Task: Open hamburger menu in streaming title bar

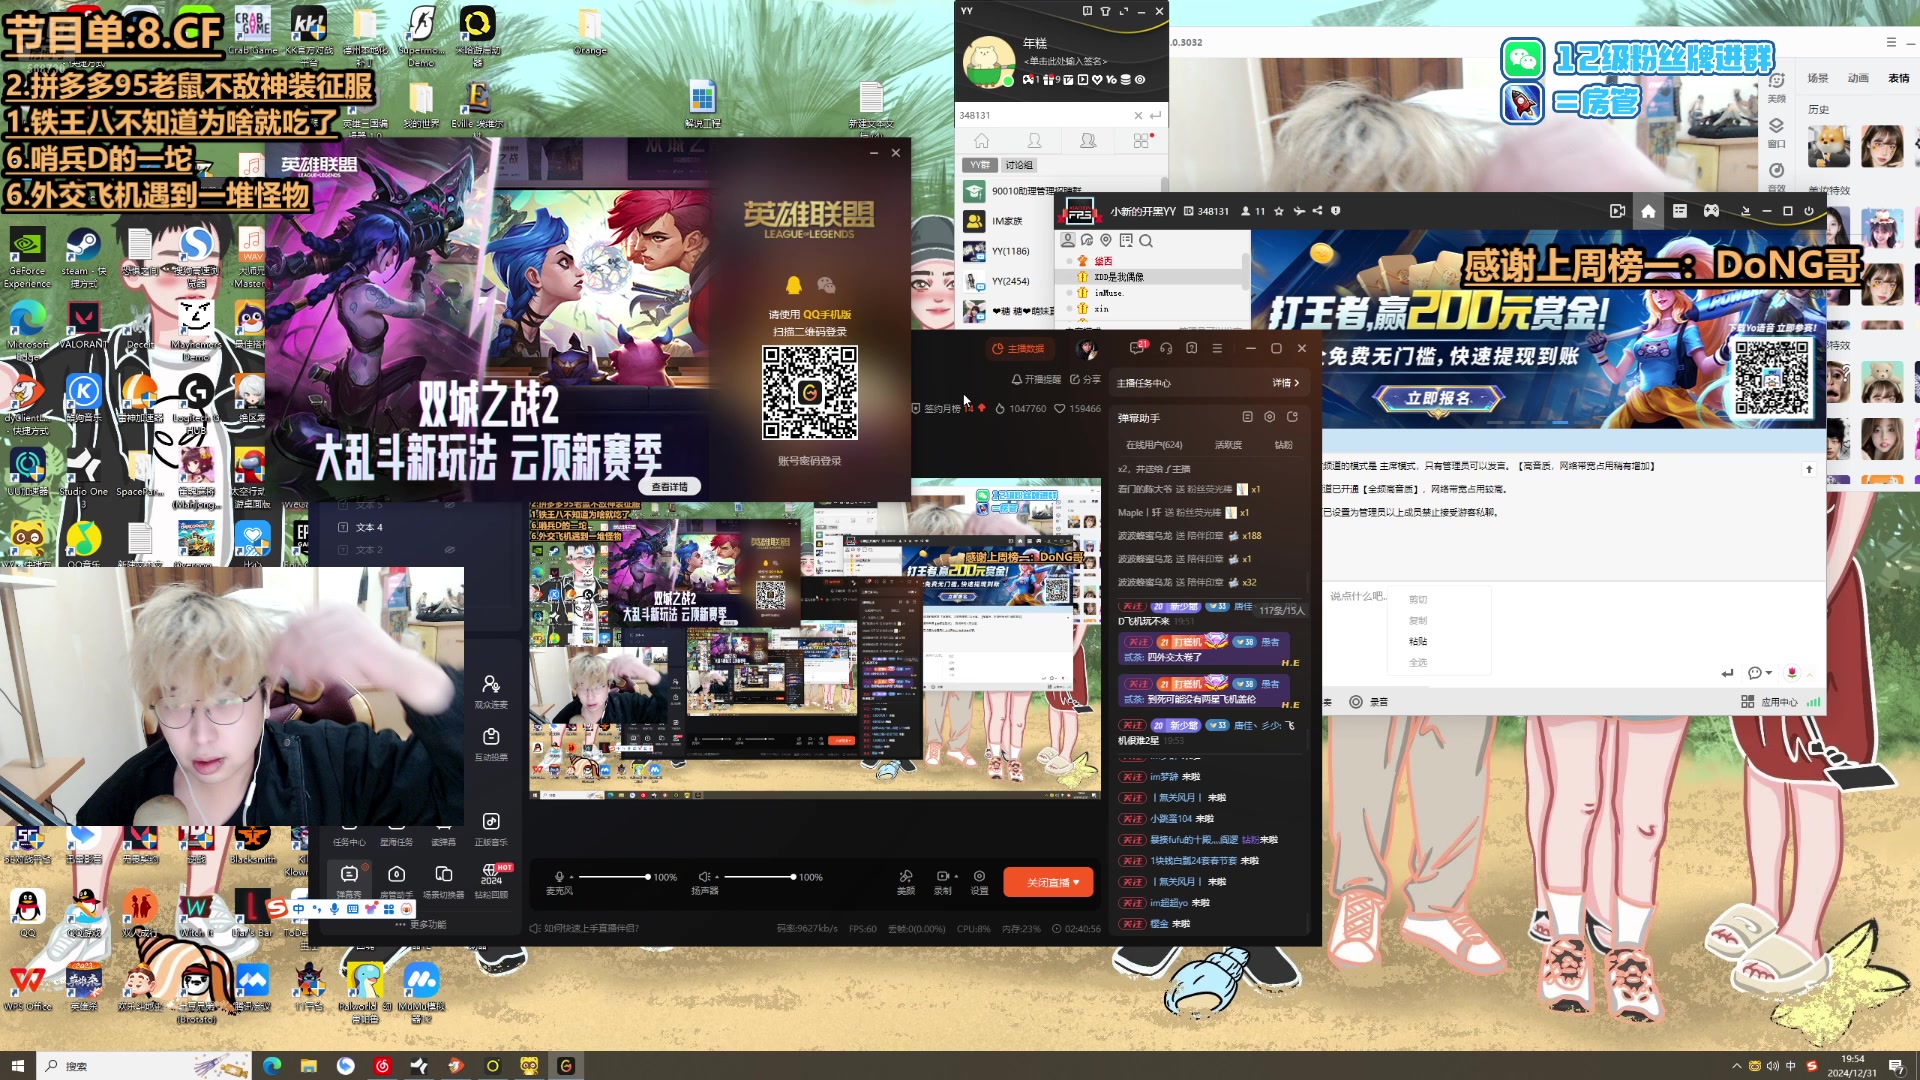Action: pyautogui.click(x=1217, y=348)
